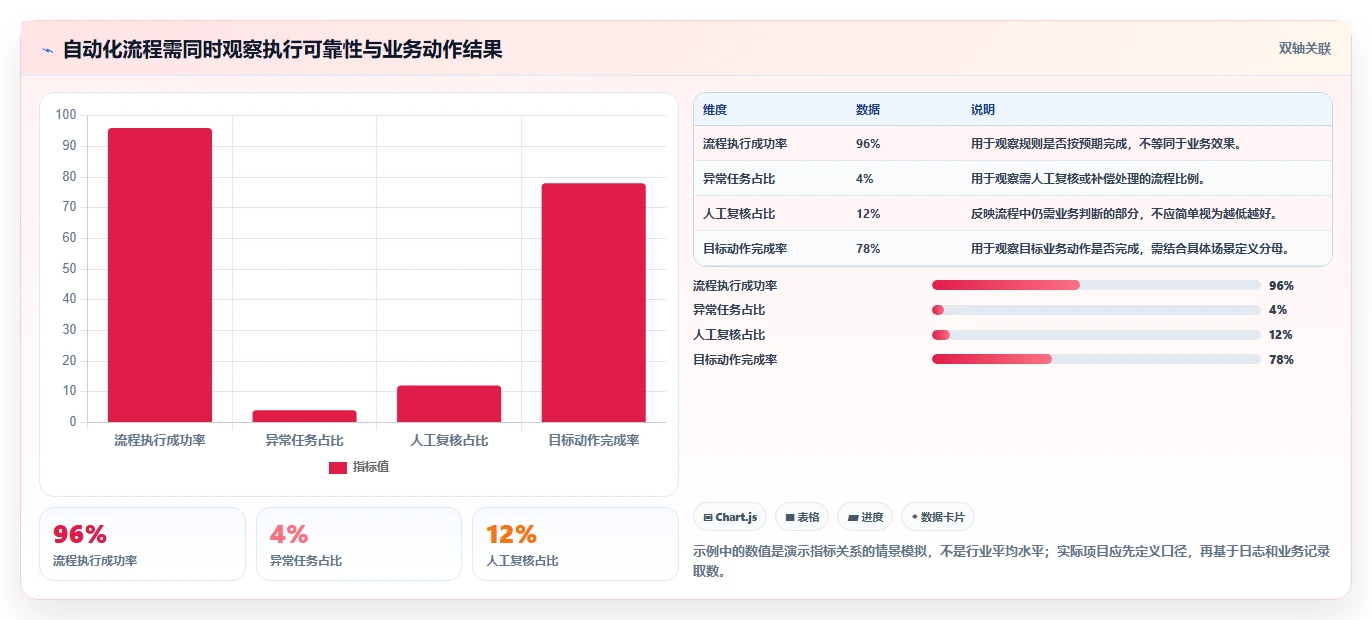Click the 人工复核占比 progress bar at 12%
The height and width of the screenshot is (620, 1372).
point(1096,335)
